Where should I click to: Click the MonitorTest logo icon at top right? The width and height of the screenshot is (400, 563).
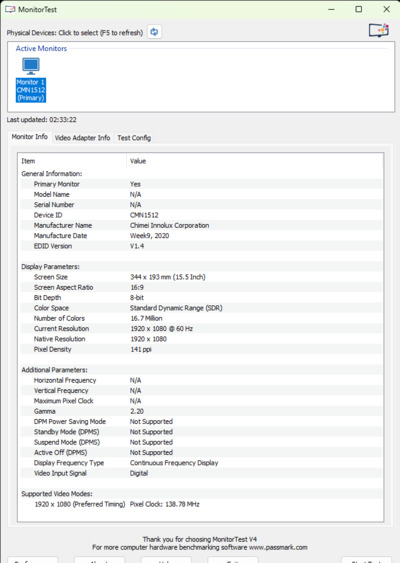(x=379, y=30)
